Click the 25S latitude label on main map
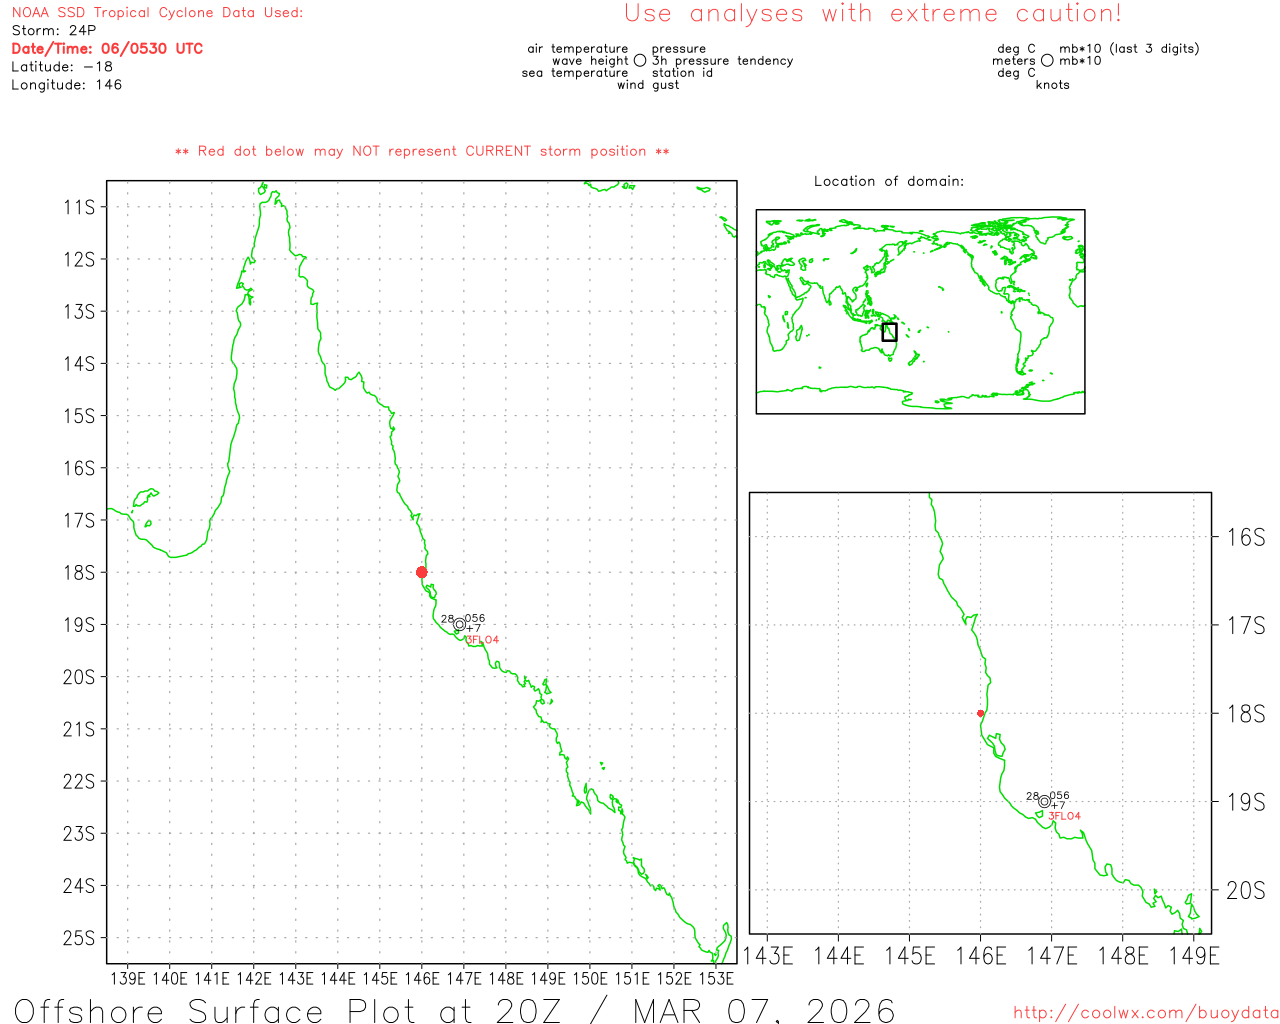 79,938
